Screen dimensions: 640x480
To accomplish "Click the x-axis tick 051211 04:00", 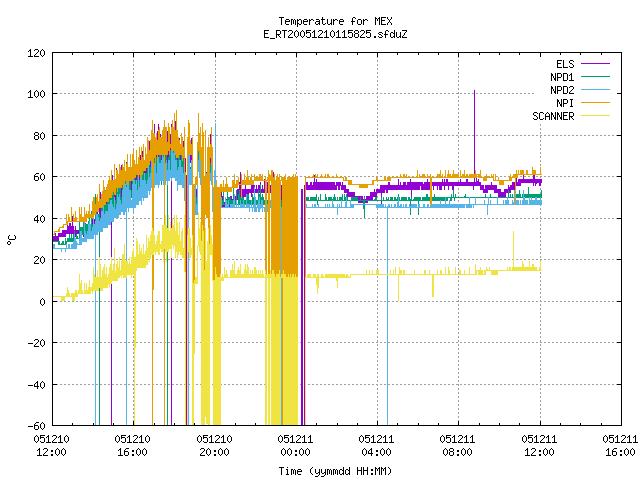I will (376, 446).
